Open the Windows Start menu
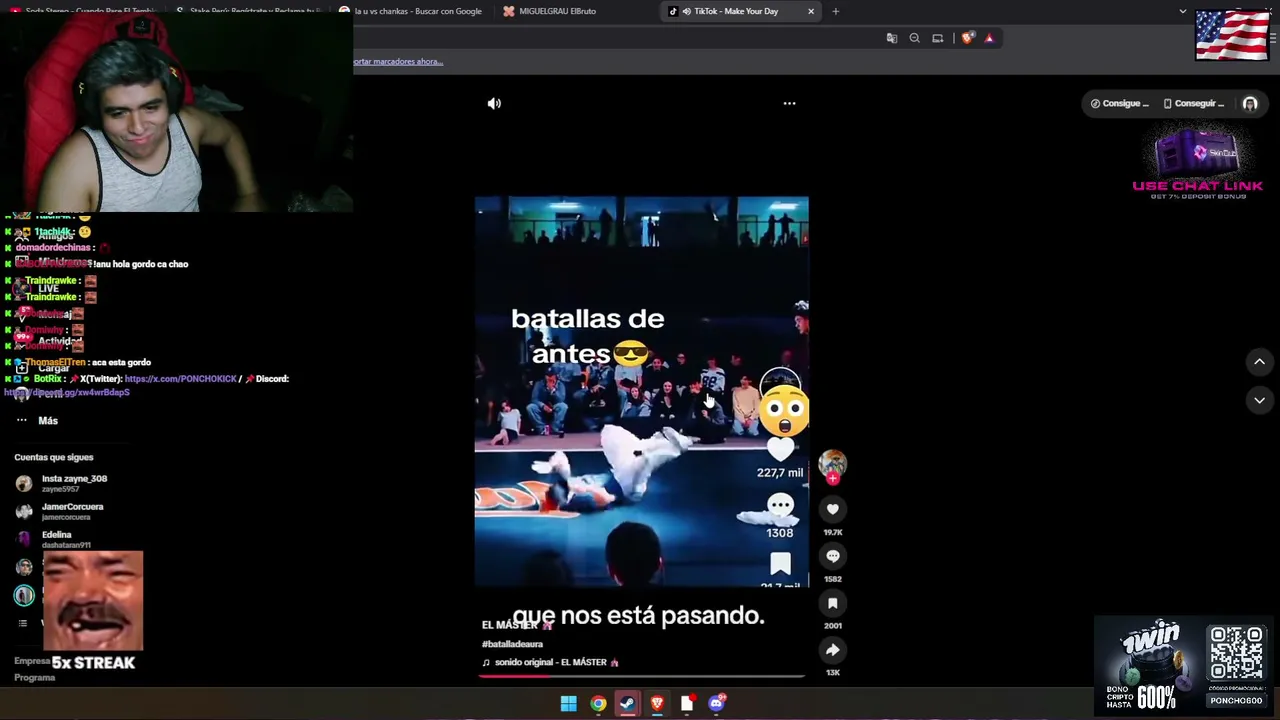 [568, 703]
